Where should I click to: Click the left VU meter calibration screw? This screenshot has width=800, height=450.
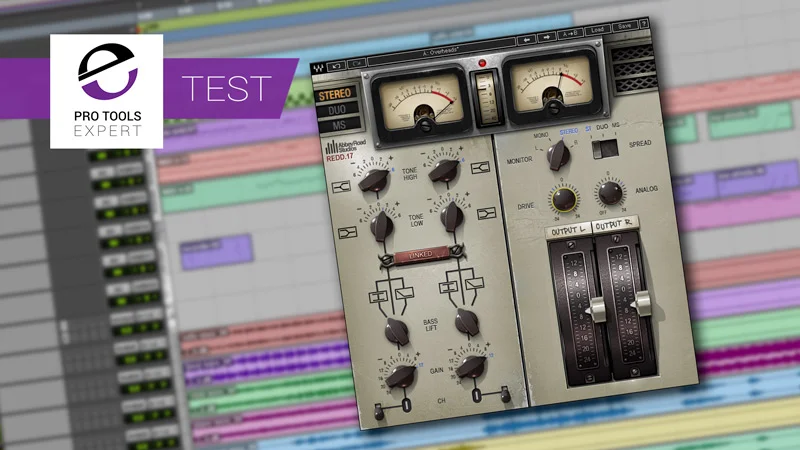[424, 126]
